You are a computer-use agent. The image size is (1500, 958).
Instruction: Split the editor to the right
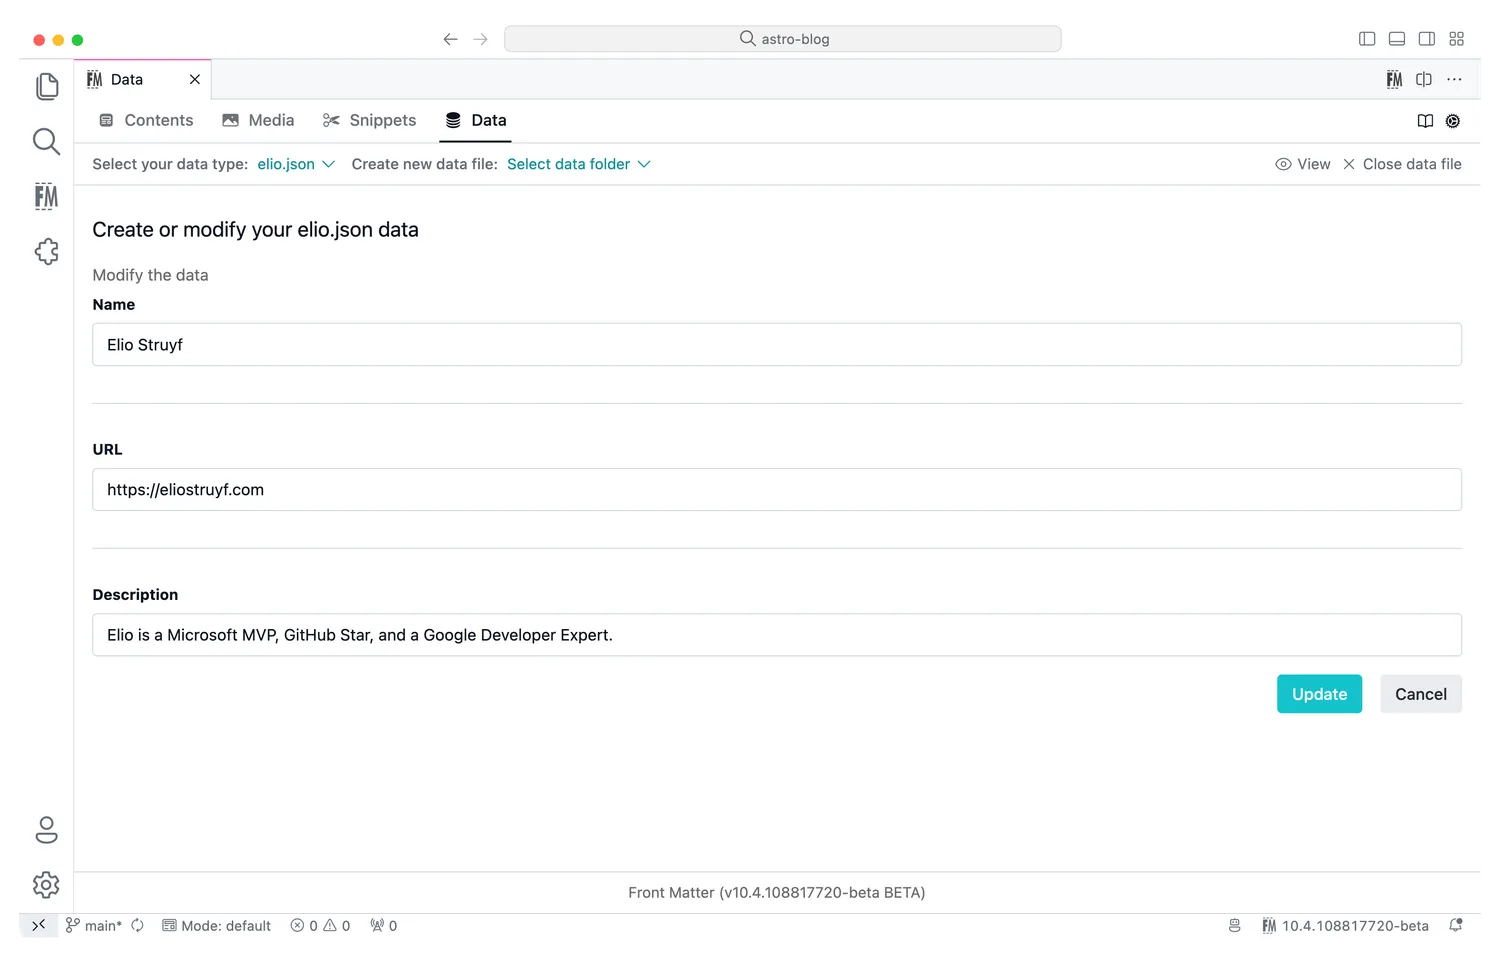[1424, 79]
